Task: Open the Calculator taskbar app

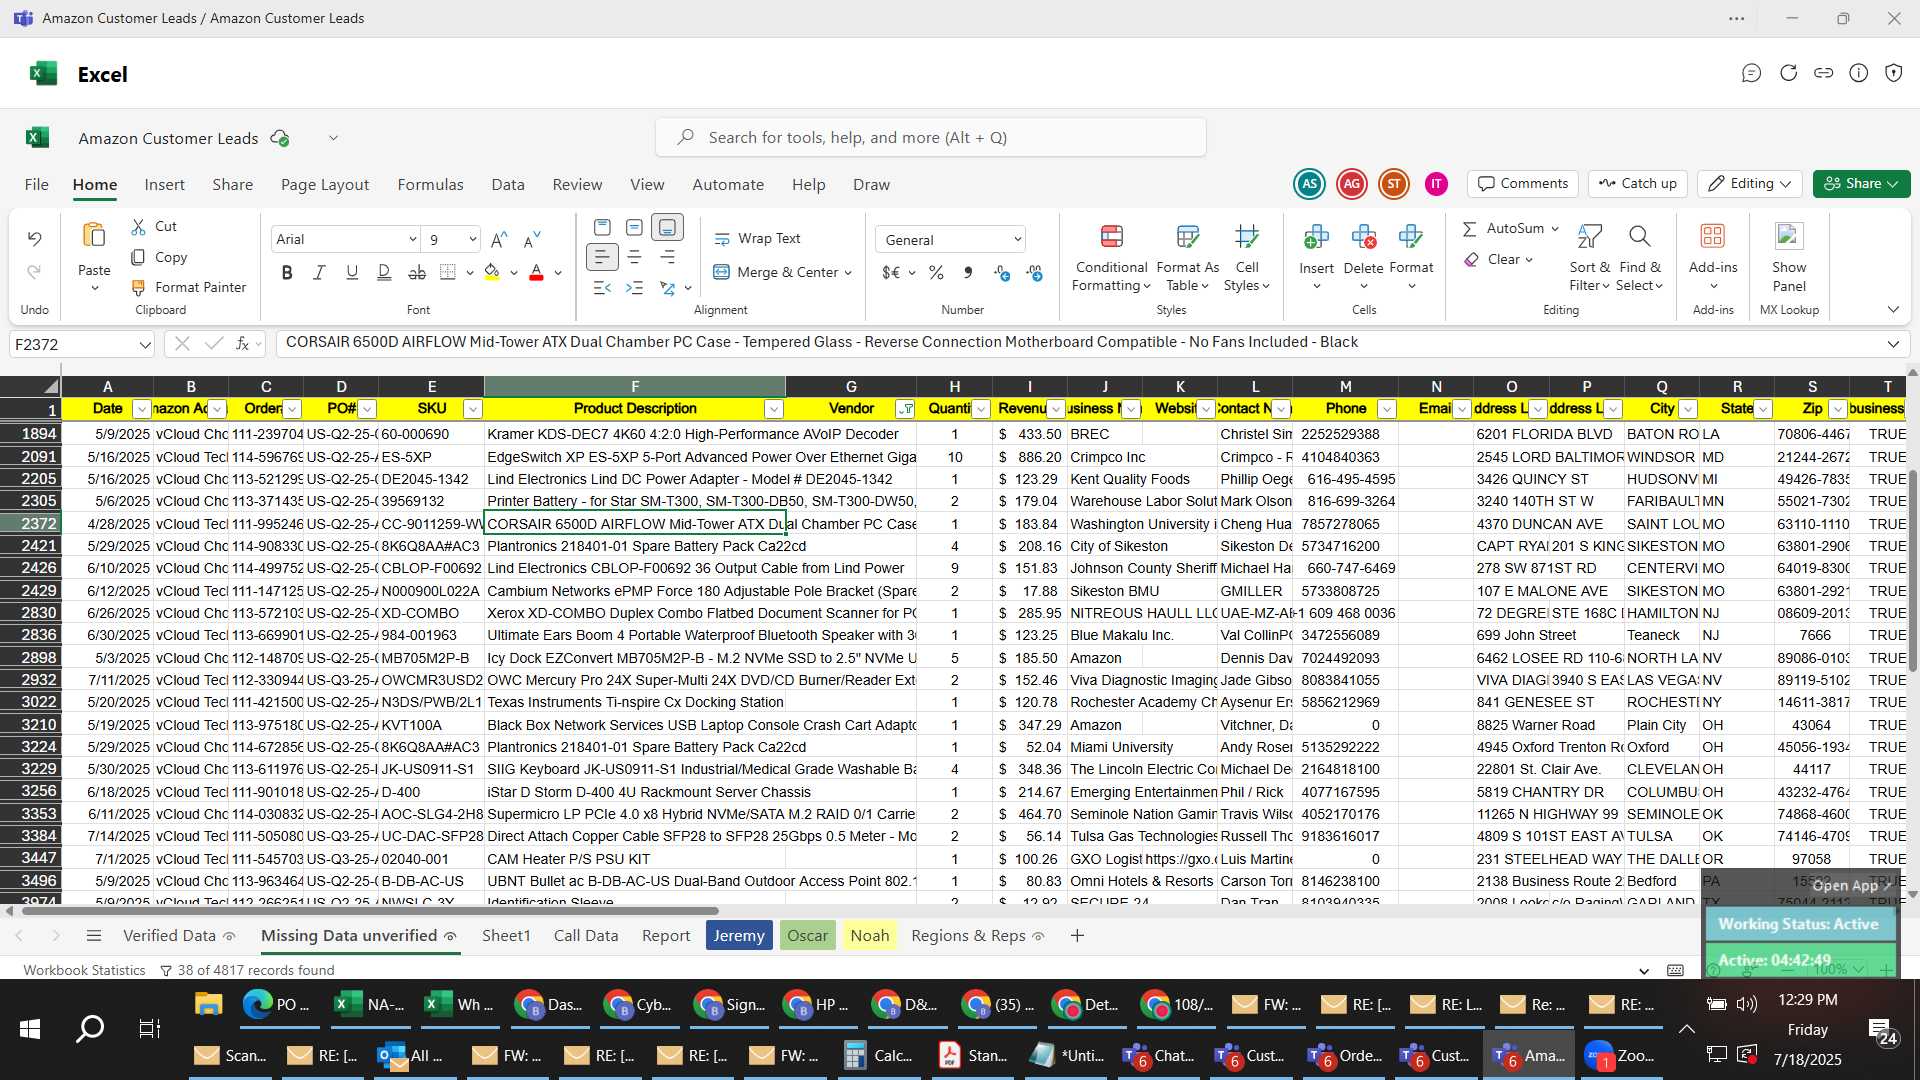Action: point(878,1055)
